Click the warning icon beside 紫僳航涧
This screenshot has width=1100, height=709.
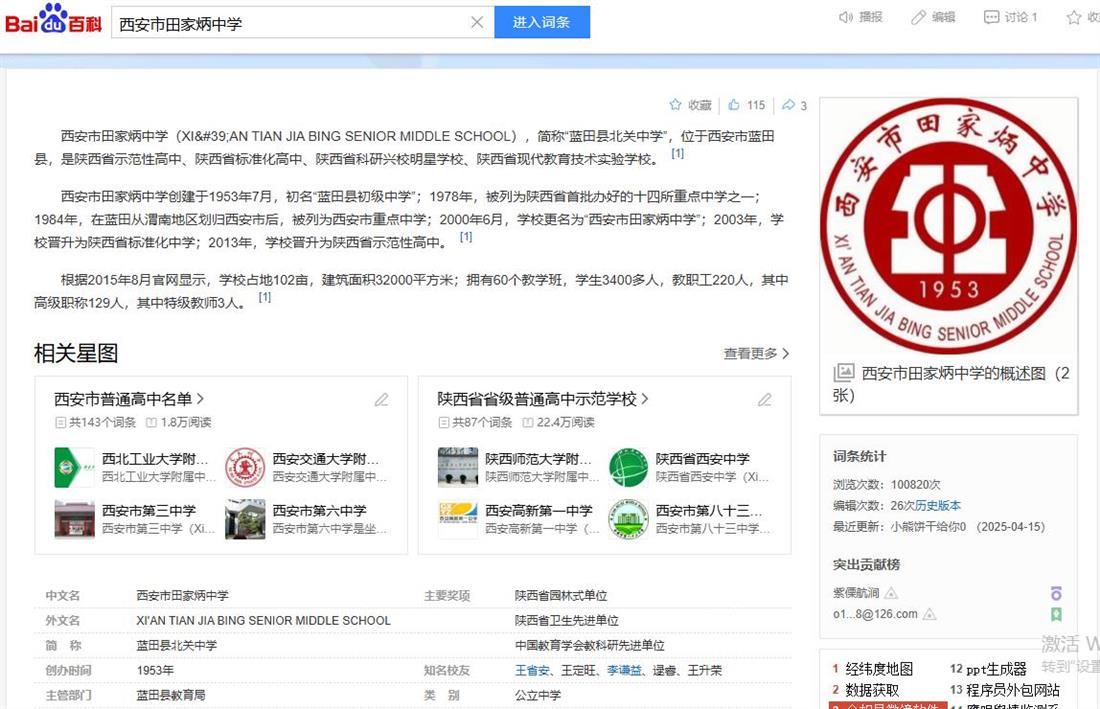click(891, 593)
